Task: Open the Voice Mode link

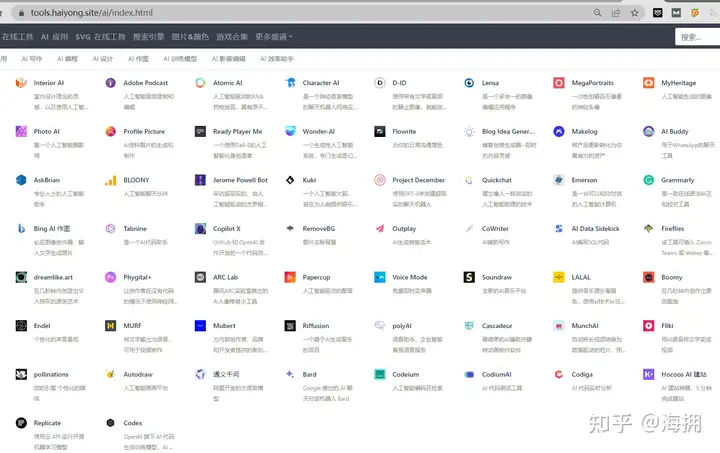Action: point(410,277)
